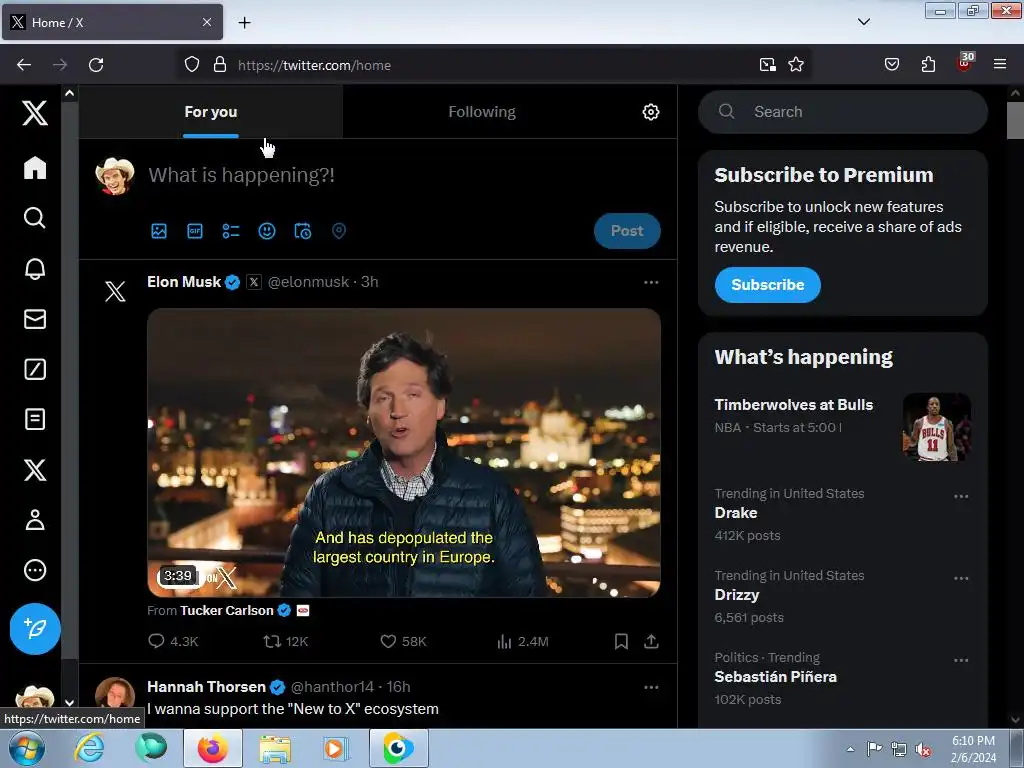
Task: Open Explore with sidebar magnifier icon
Action: coord(35,217)
